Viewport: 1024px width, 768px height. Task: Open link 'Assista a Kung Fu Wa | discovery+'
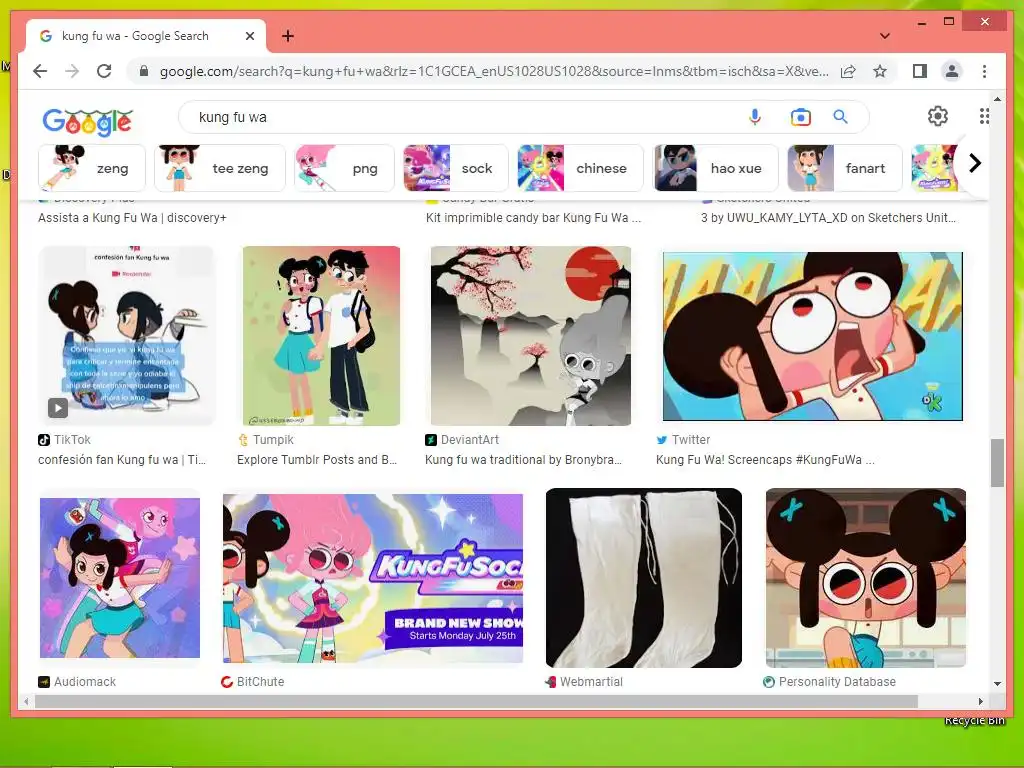click(132, 218)
